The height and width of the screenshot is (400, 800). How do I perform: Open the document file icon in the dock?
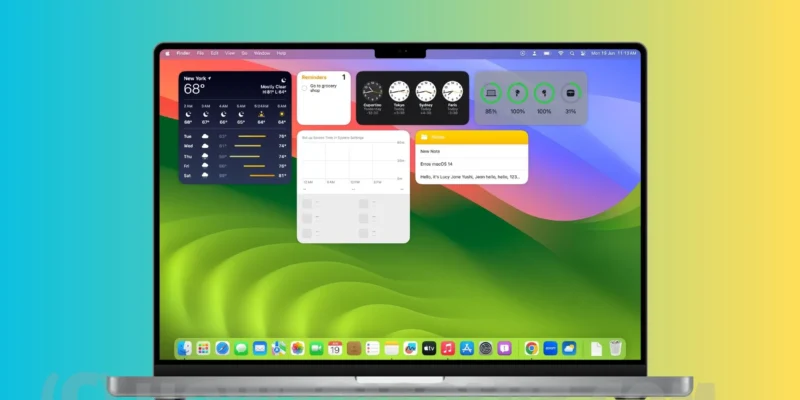[x=596, y=348]
